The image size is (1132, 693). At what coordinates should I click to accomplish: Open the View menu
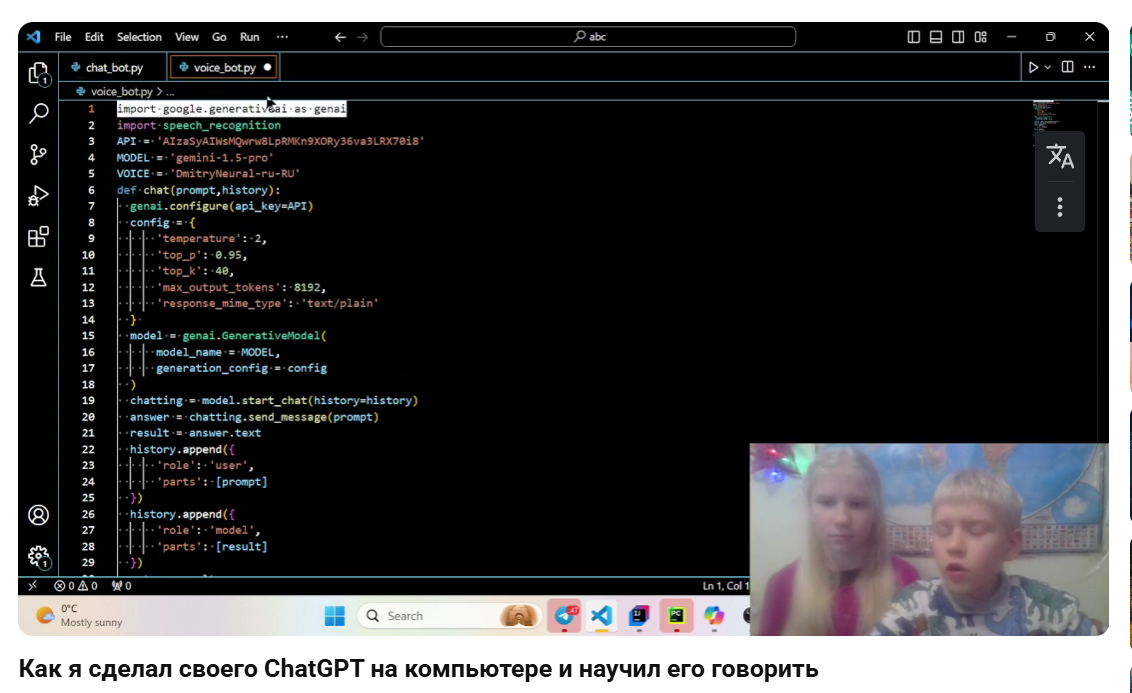pyautogui.click(x=186, y=37)
